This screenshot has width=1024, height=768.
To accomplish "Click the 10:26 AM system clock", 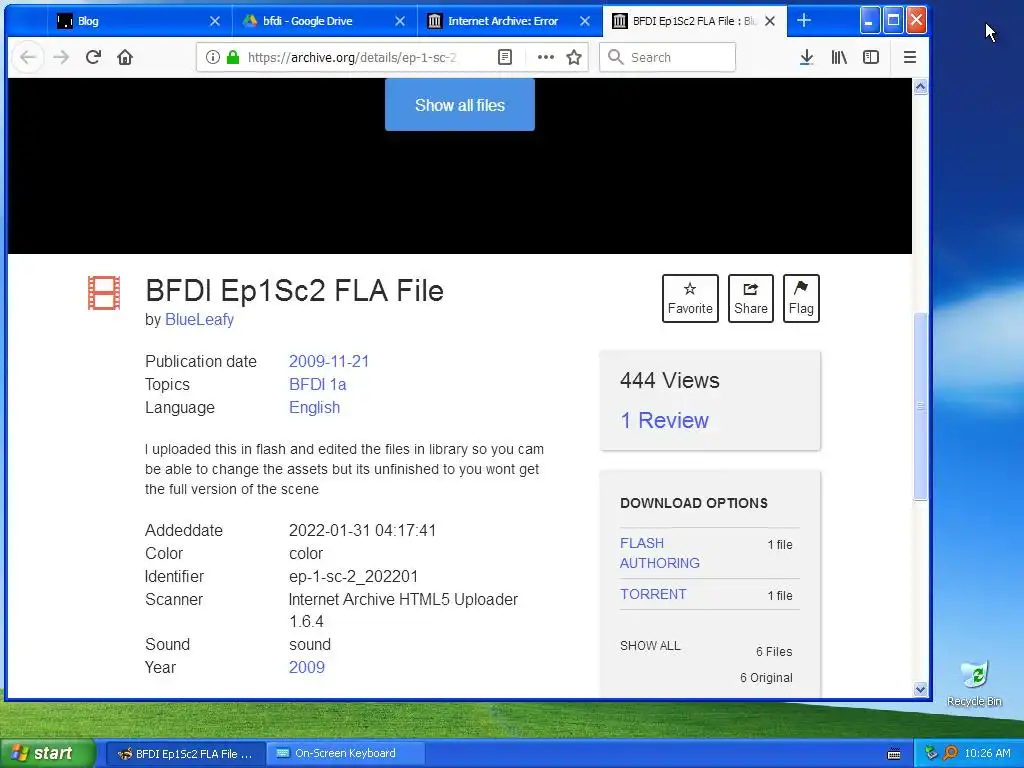I will (987, 753).
